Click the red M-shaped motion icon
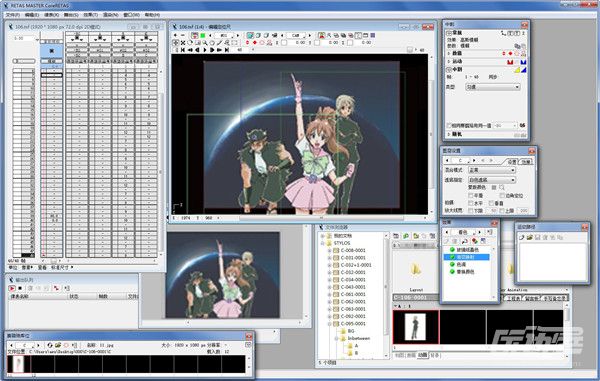600x381 pixels. 510,62
